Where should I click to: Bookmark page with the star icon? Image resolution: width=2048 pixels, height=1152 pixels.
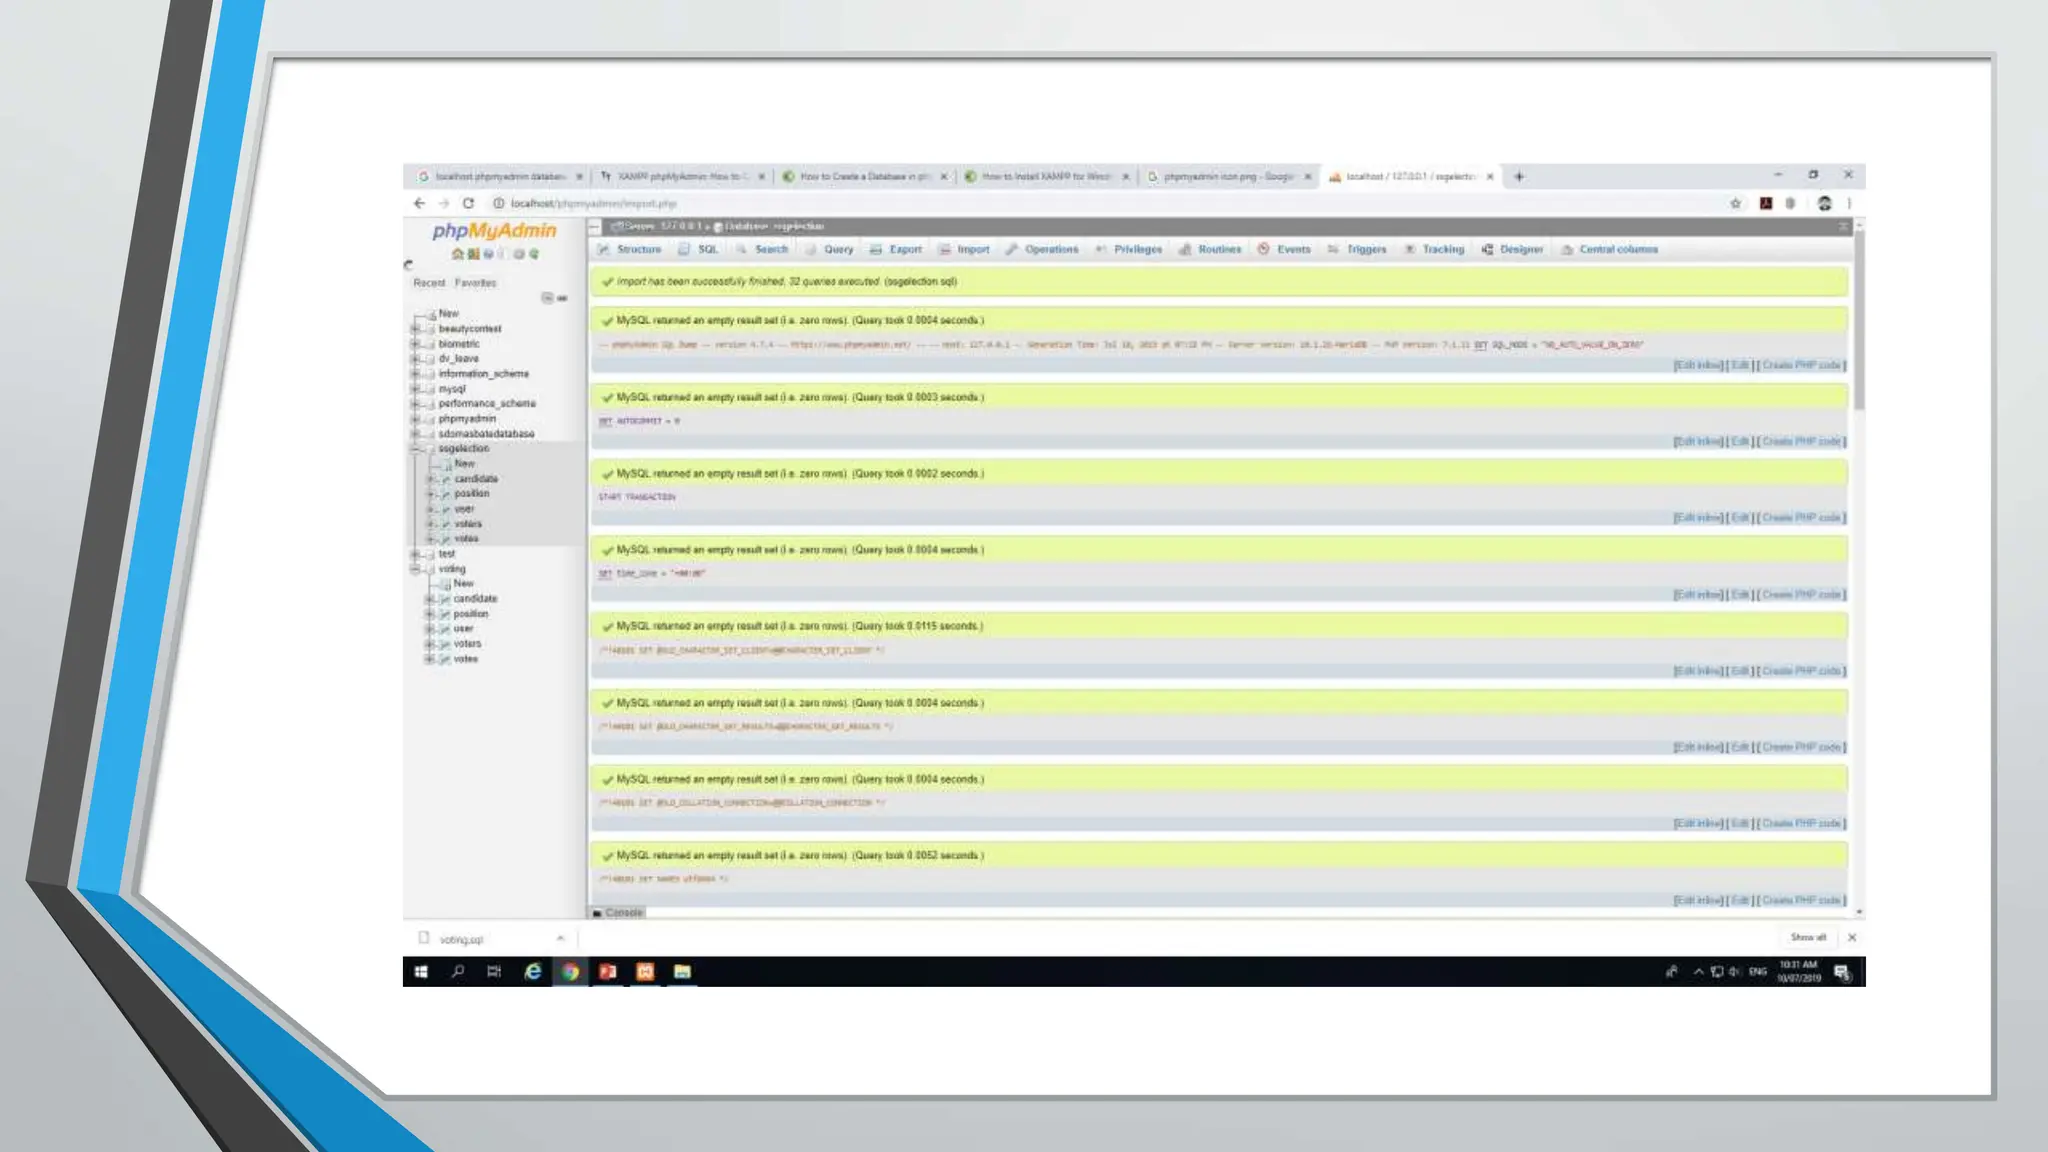1735,203
